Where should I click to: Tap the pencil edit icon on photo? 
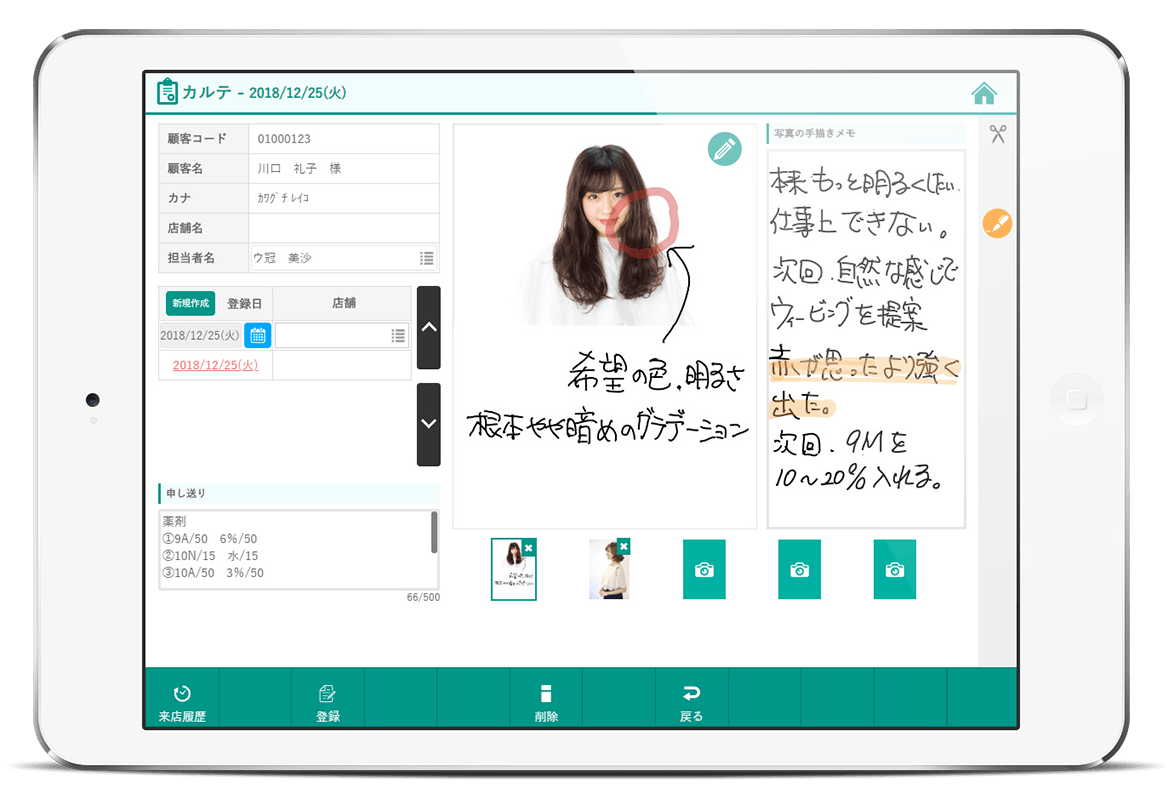(x=725, y=148)
